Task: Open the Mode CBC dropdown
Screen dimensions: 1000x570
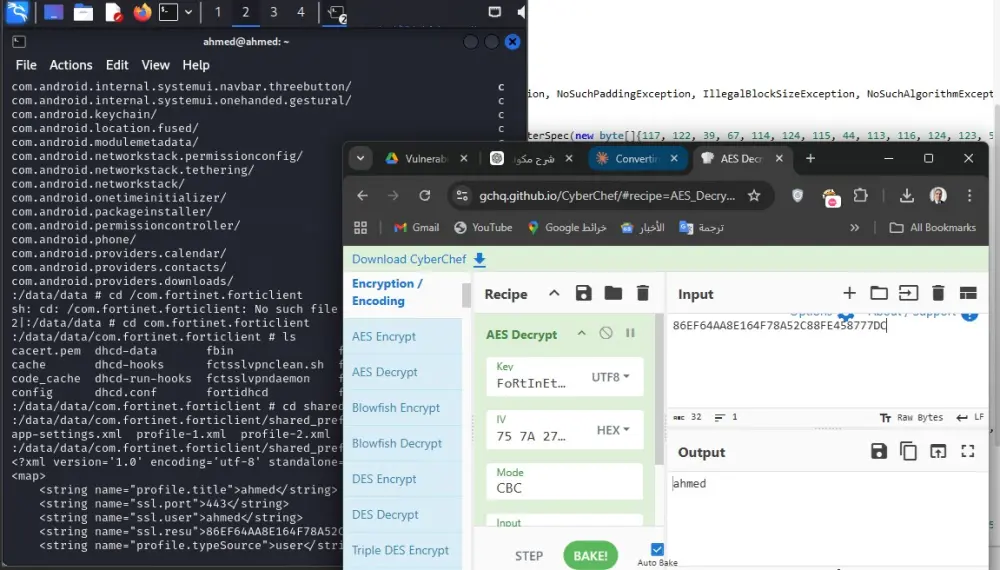Action: (564, 481)
